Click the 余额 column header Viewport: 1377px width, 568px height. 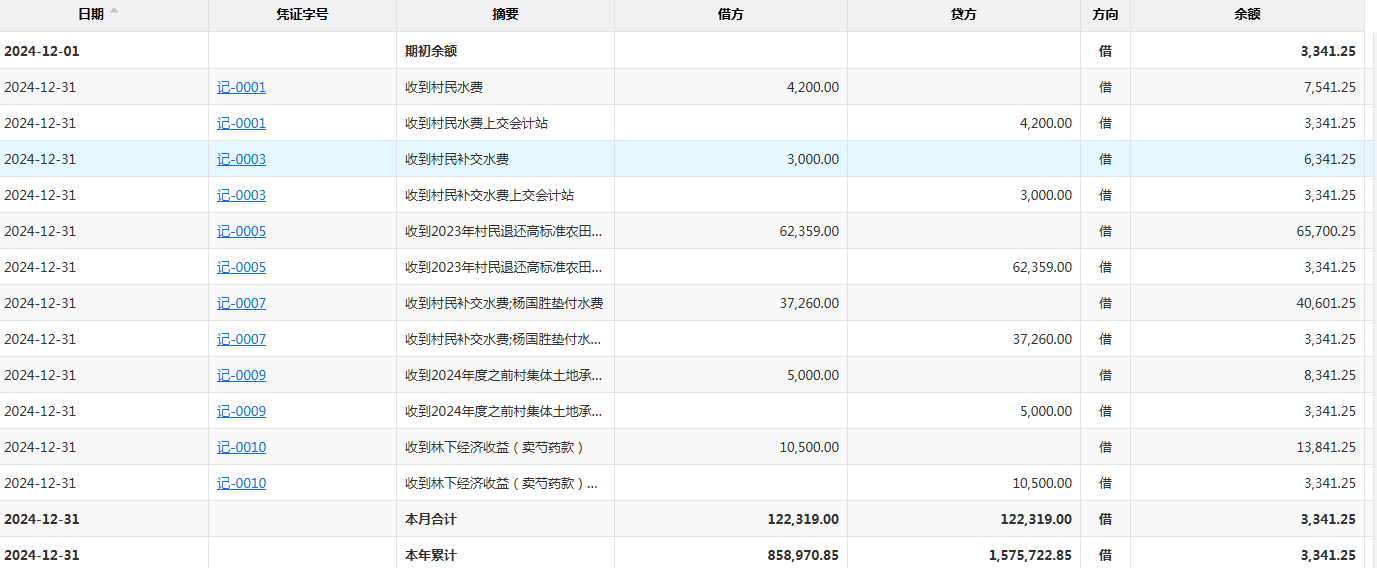[x=1247, y=15]
